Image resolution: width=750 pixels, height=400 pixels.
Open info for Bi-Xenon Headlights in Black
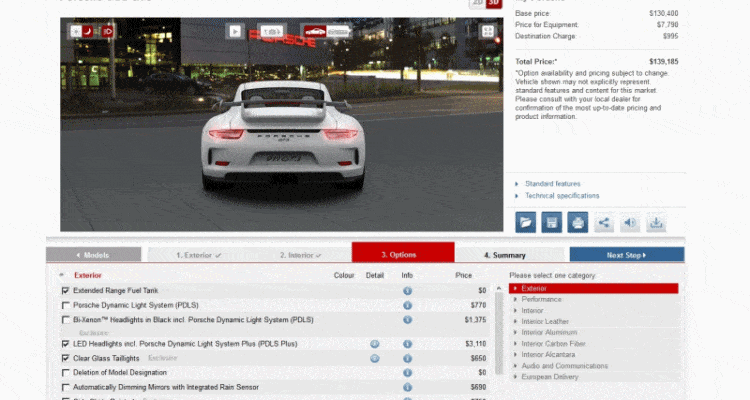pos(407,320)
